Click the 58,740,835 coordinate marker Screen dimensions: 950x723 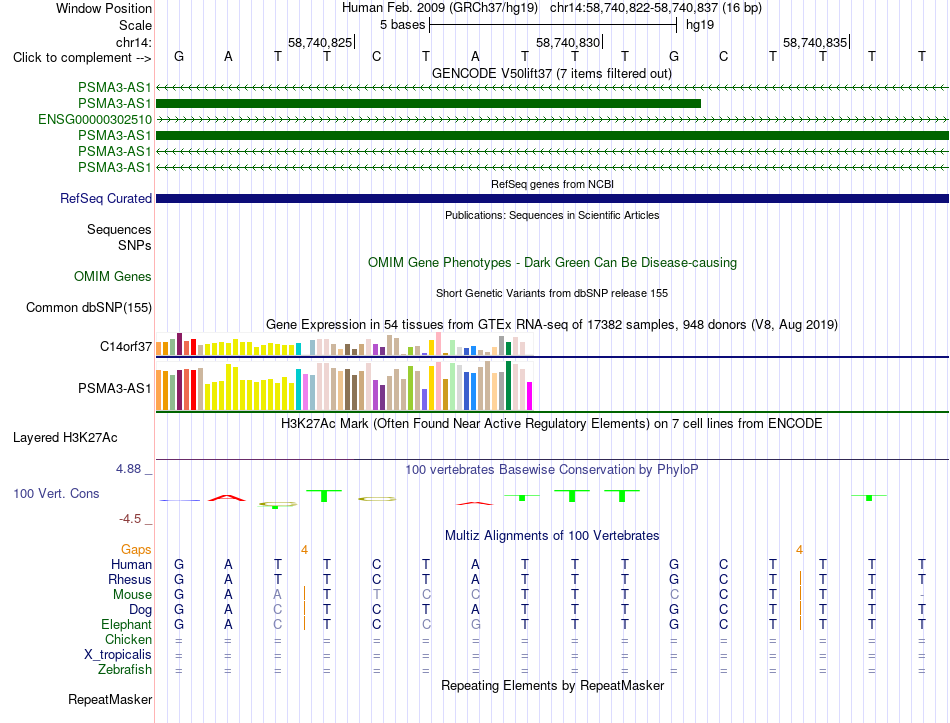pyautogui.click(x=815, y=42)
